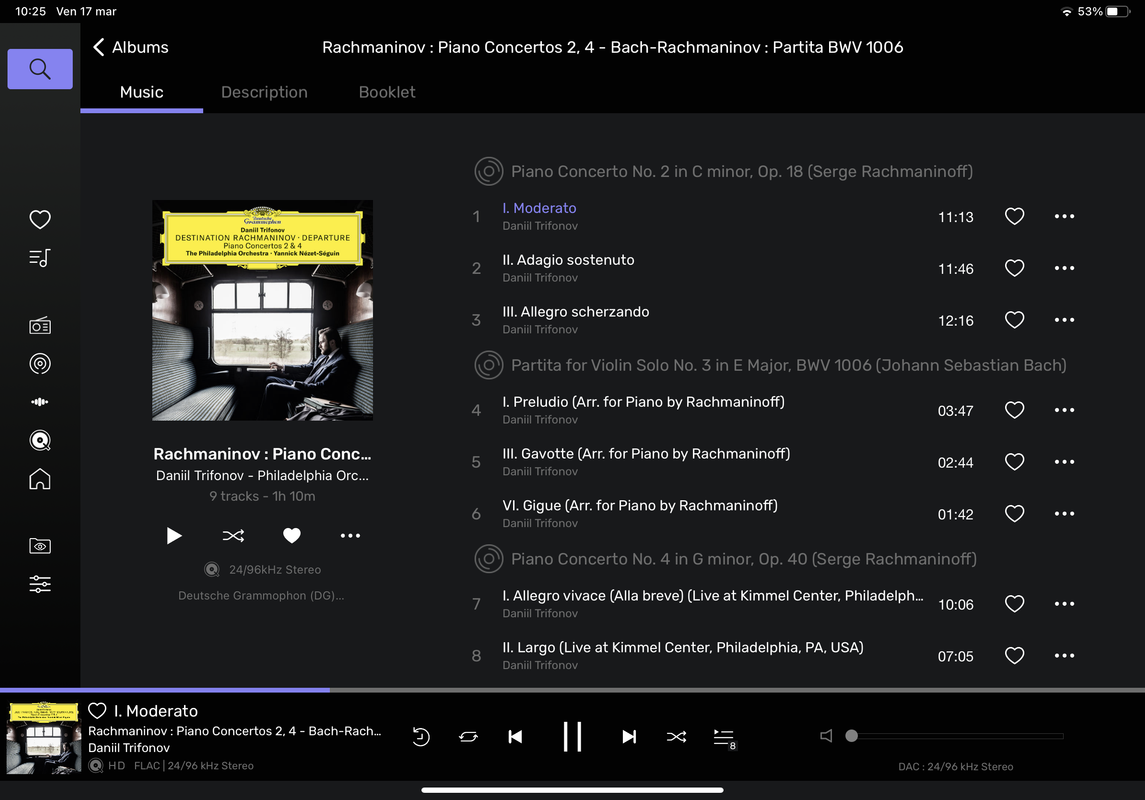This screenshot has width=1145, height=800.
Task: Click the replay/rewind icon in player bar
Action: (421, 736)
